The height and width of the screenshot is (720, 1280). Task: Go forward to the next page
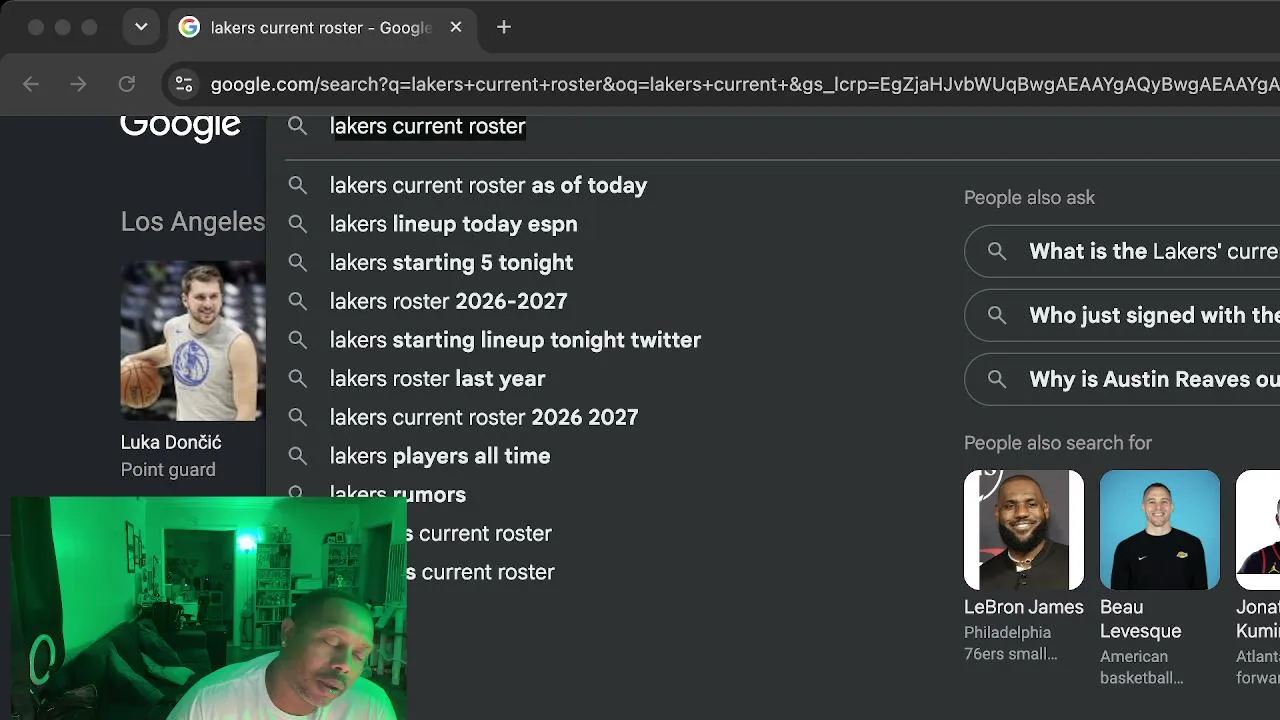pyautogui.click(x=79, y=84)
